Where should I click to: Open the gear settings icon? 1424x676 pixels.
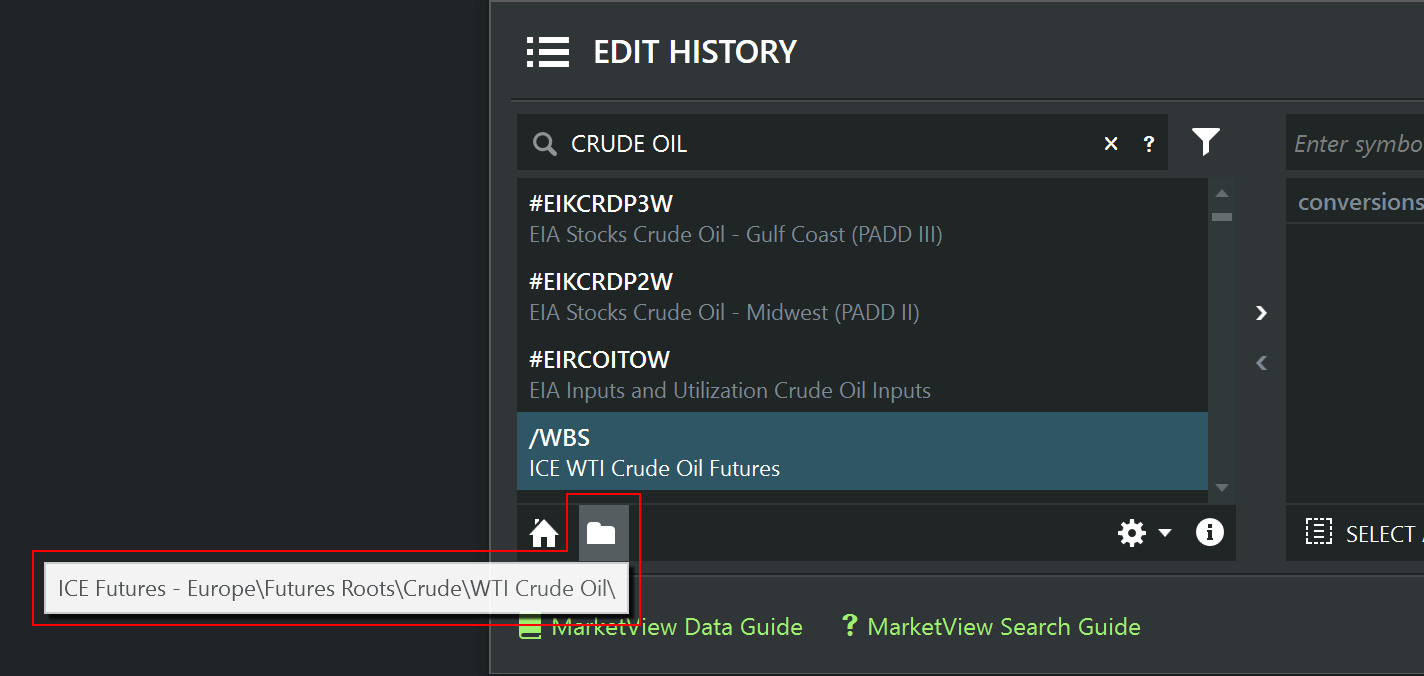(x=1132, y=533)
